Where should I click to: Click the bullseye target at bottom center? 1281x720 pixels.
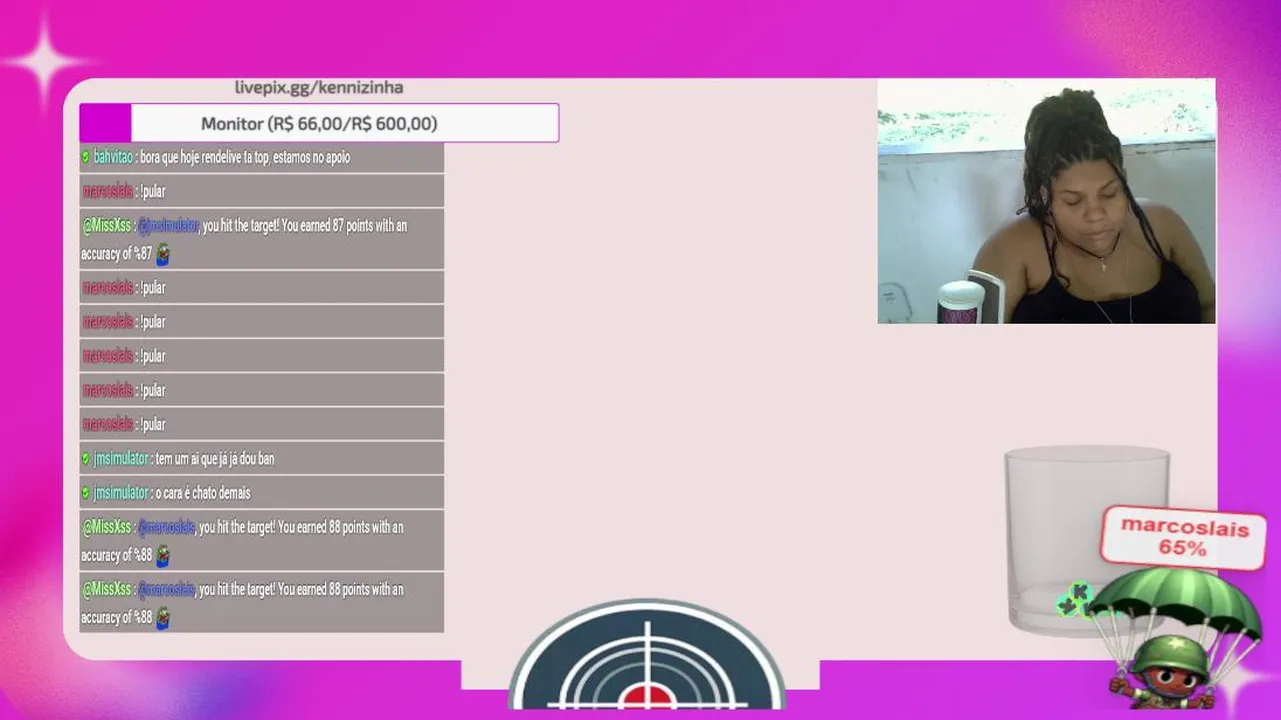646,655
